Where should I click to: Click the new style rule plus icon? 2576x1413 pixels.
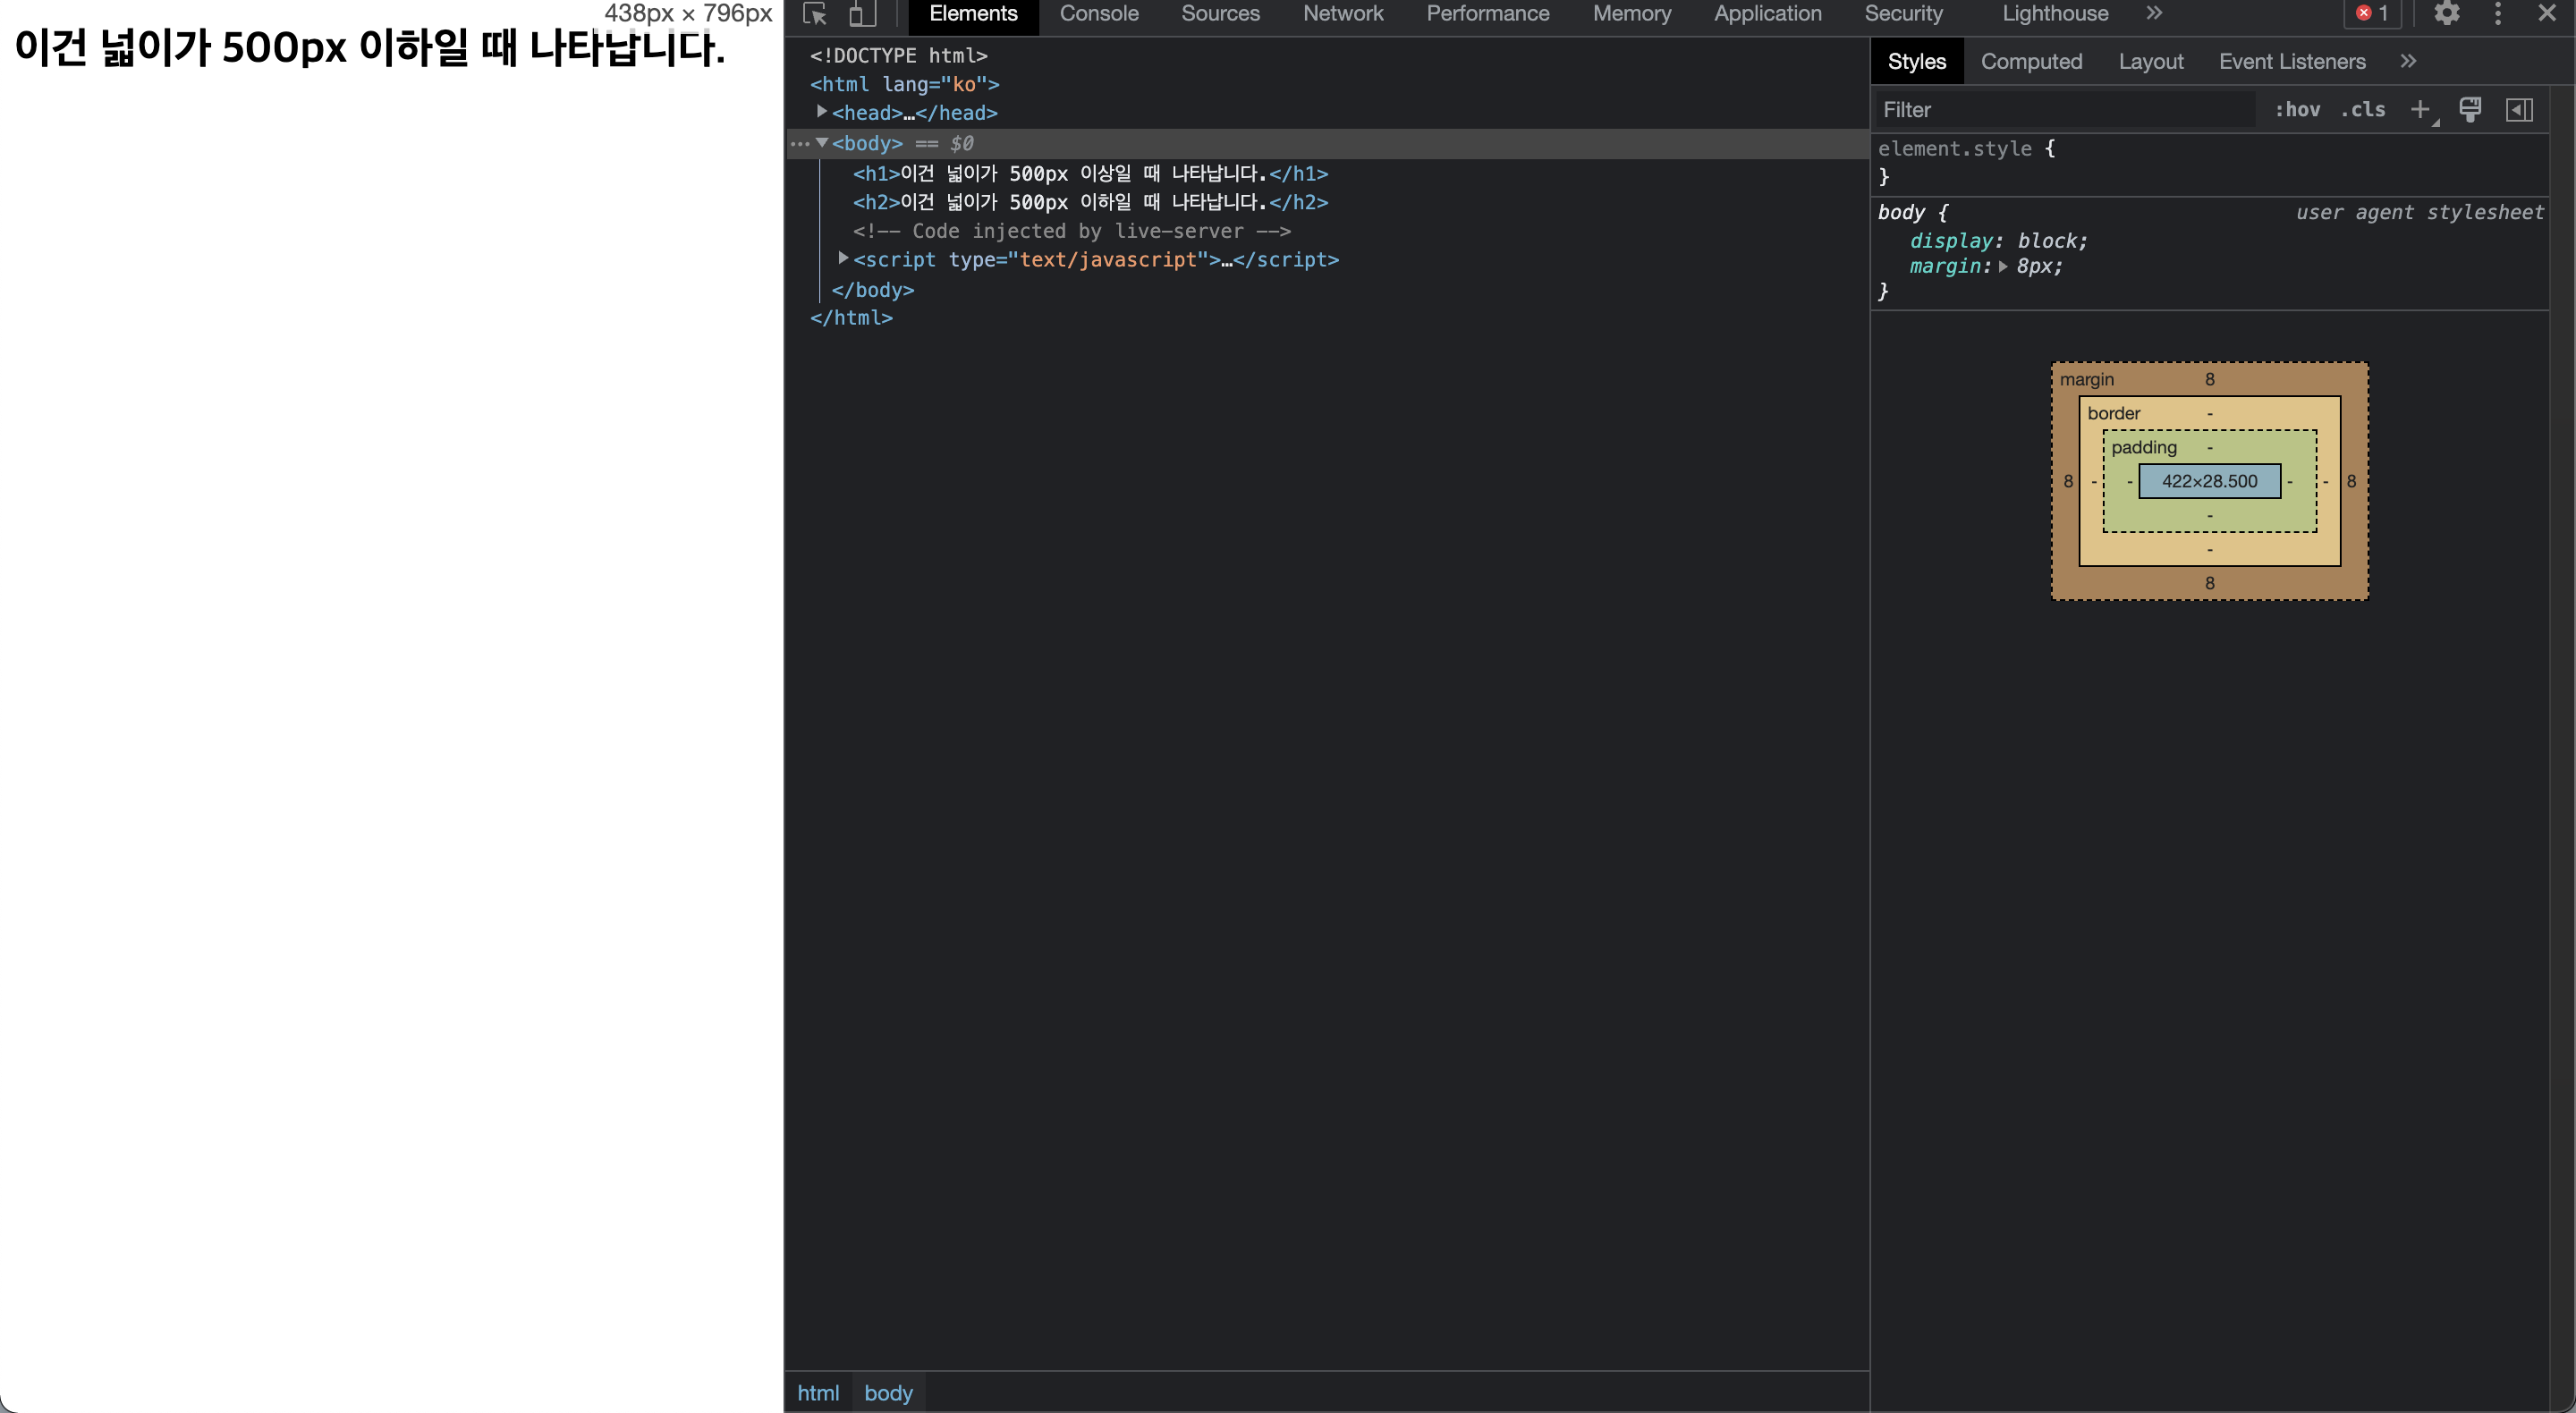[x=2419, y=109]
